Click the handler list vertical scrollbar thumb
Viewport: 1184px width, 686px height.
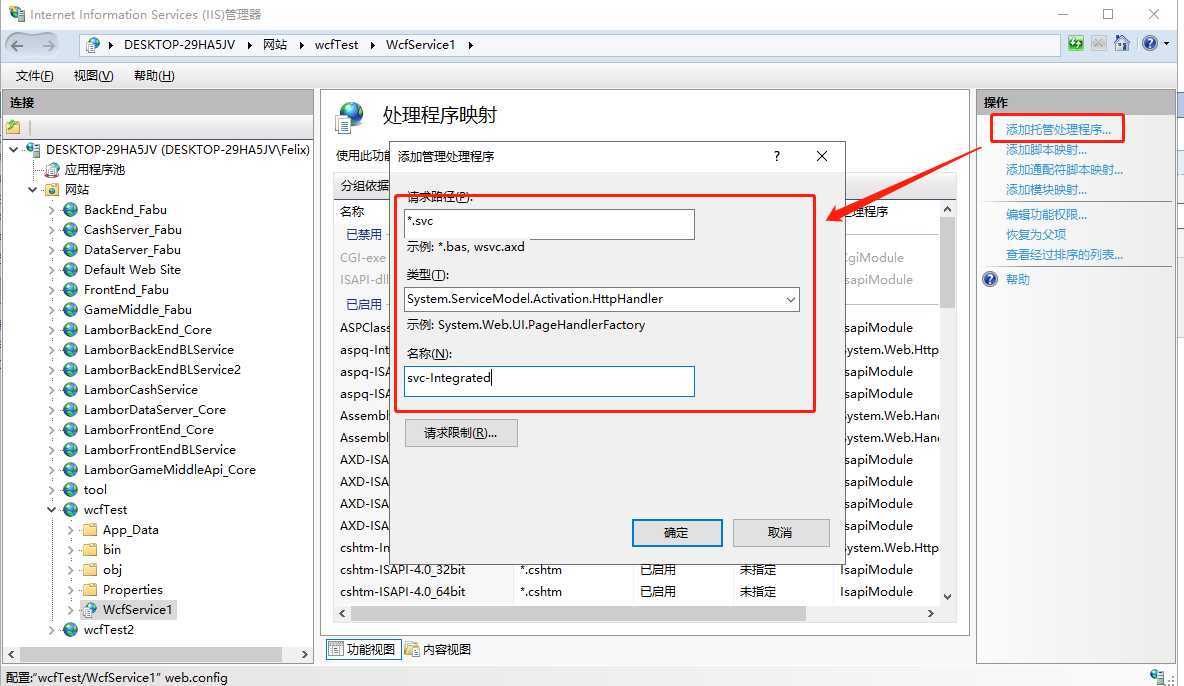[947, 262]
